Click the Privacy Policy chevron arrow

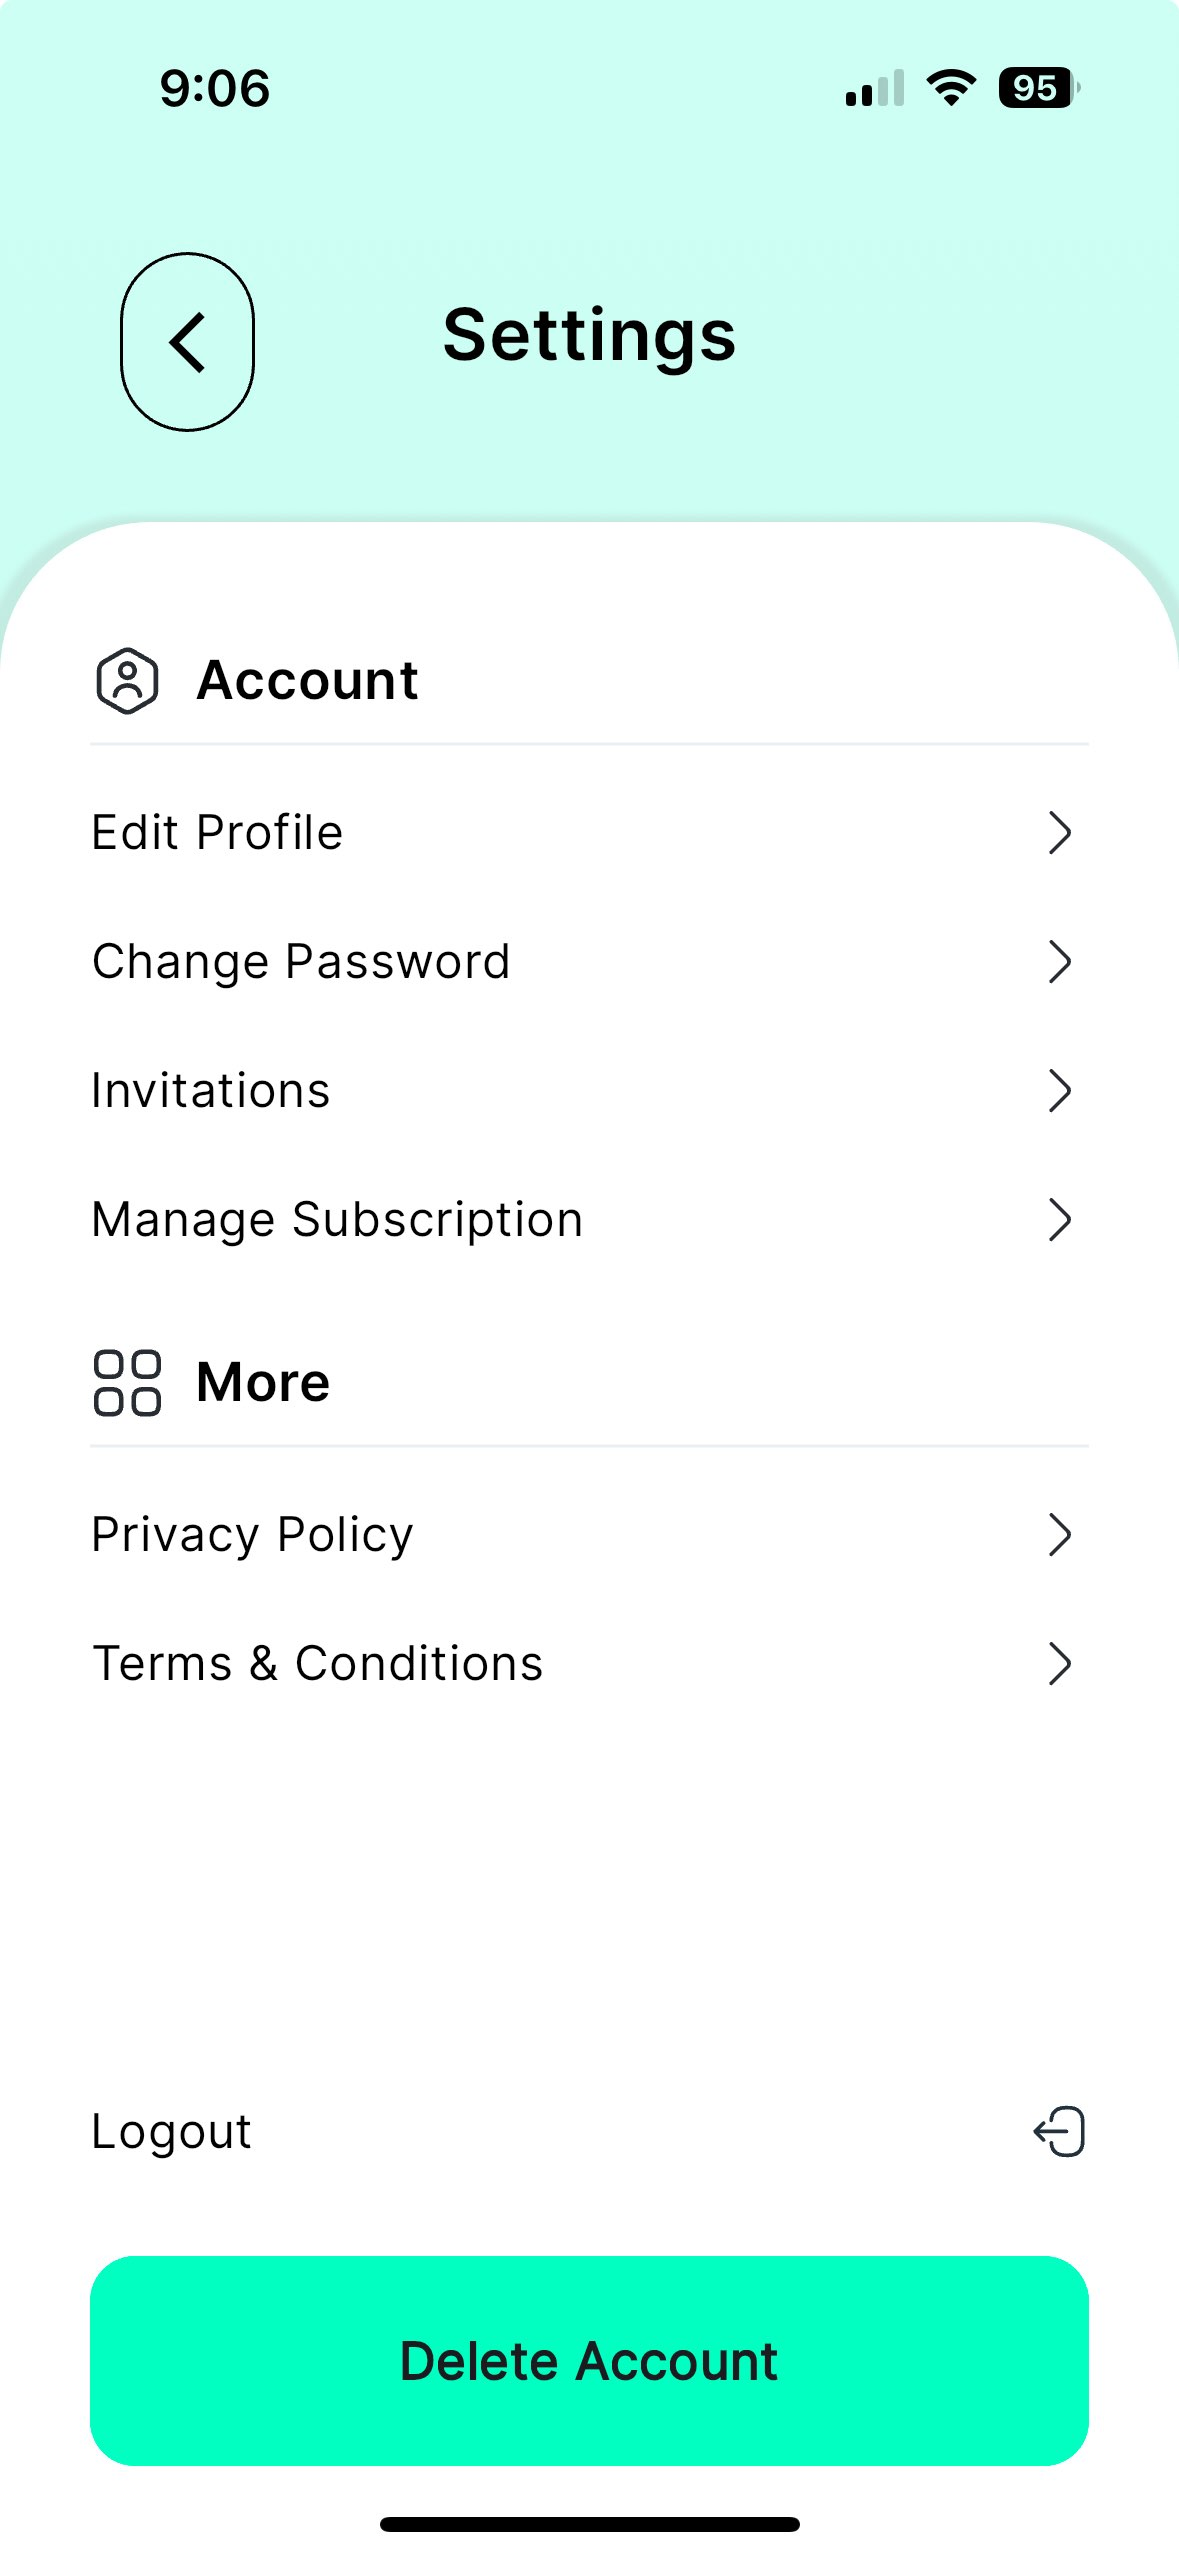1060,1535
